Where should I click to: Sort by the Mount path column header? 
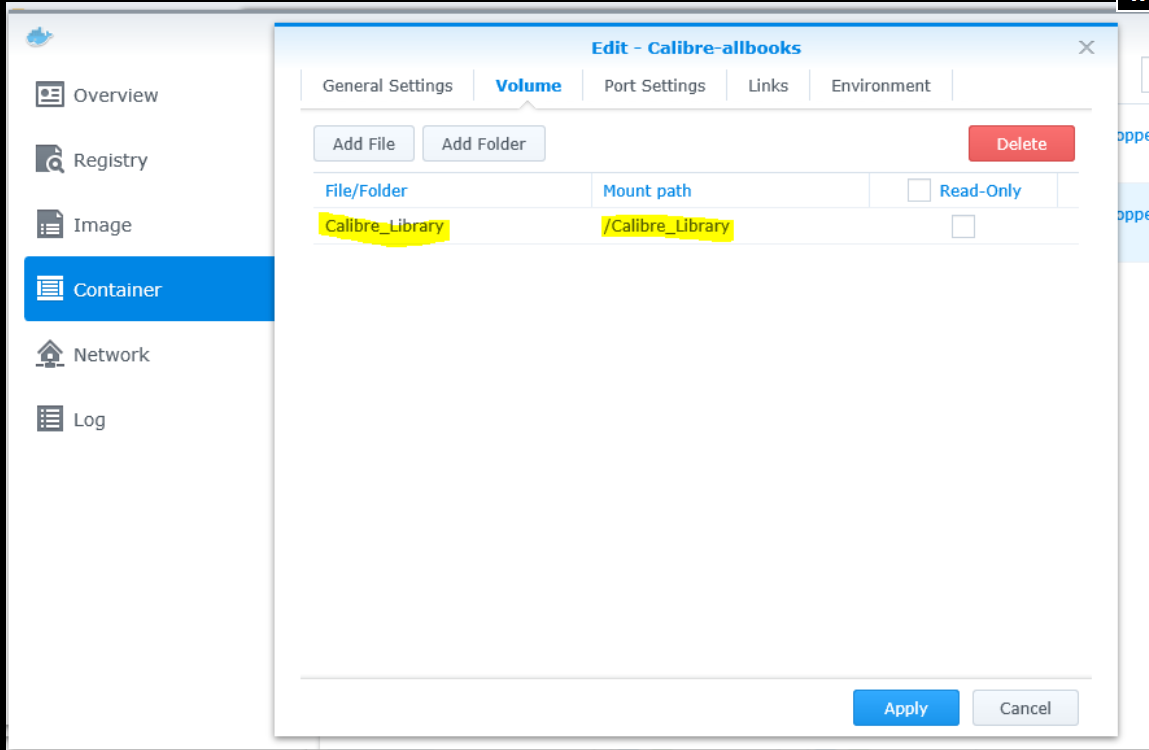click(730, 191)
